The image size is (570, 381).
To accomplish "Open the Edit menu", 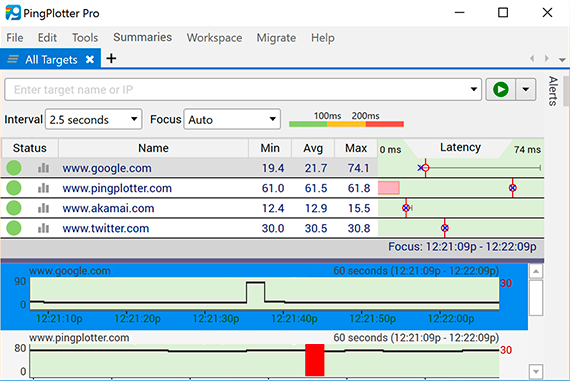I will tap(47, 37).
